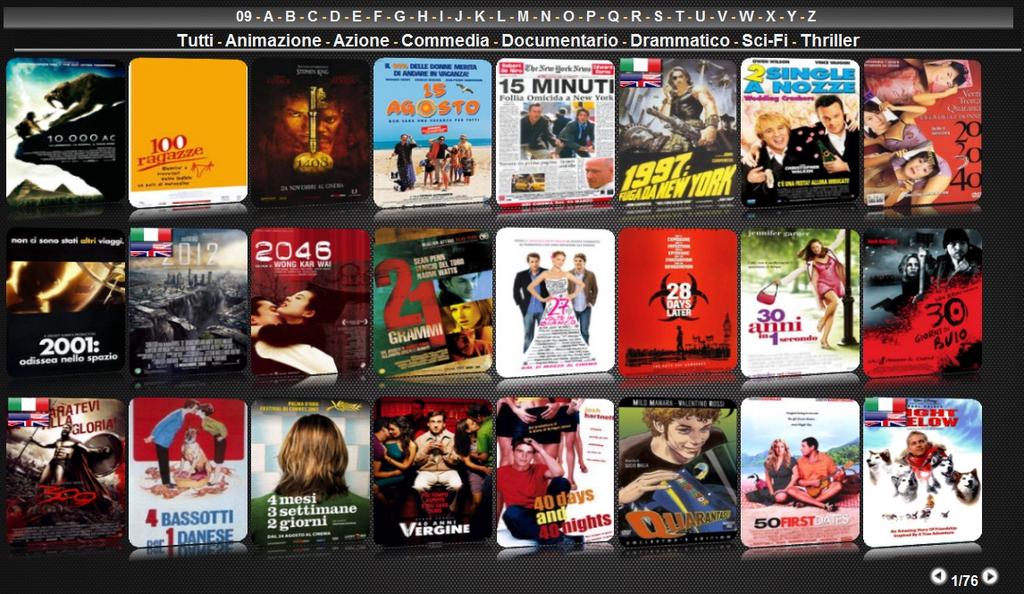Open the 10.000 AC movie poster

[x=65, y=133]
